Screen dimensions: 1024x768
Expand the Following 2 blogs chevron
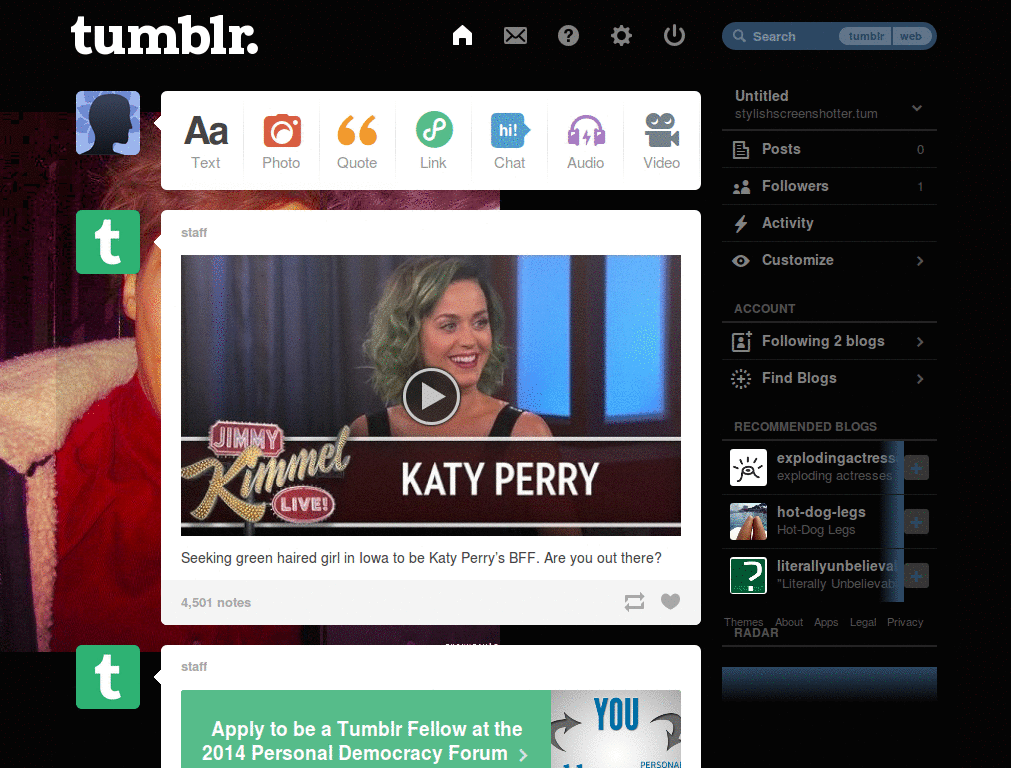(920, 342)
